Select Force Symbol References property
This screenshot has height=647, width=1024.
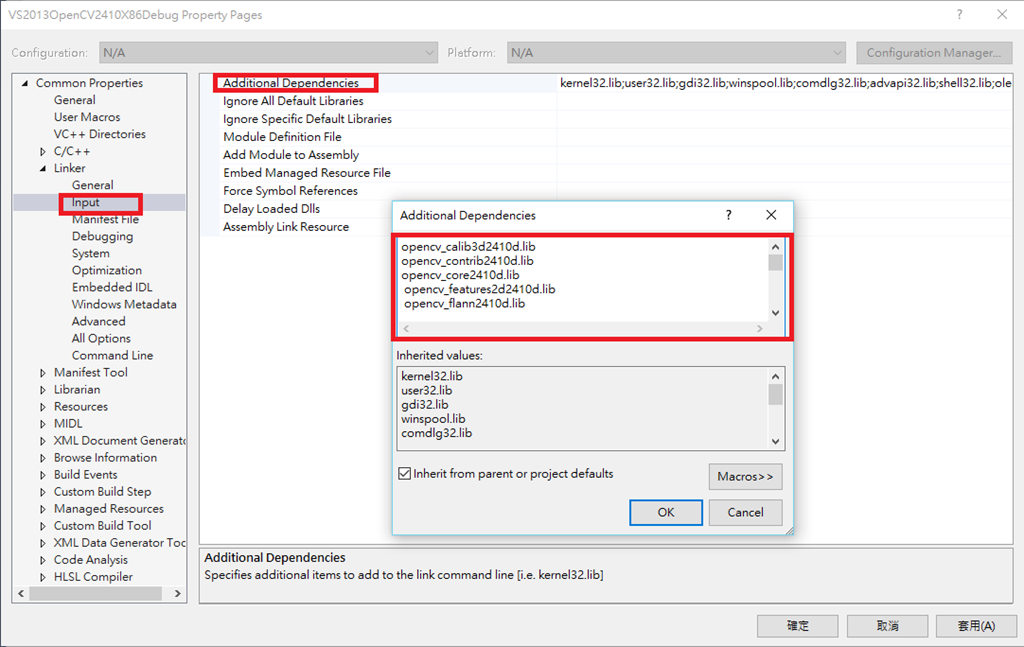pos(291,191)
